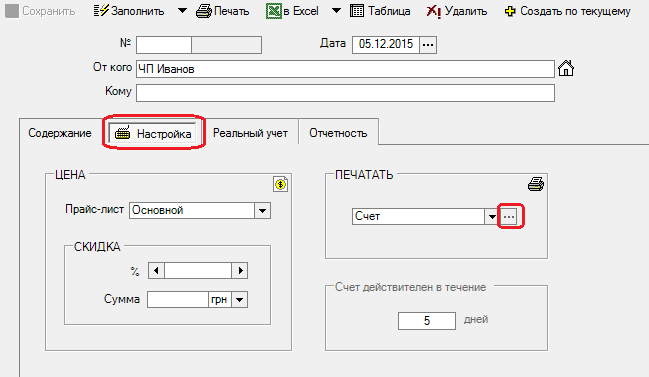Open the грн currency dropdown
The image size is (649, 377).
click(240, 300)
